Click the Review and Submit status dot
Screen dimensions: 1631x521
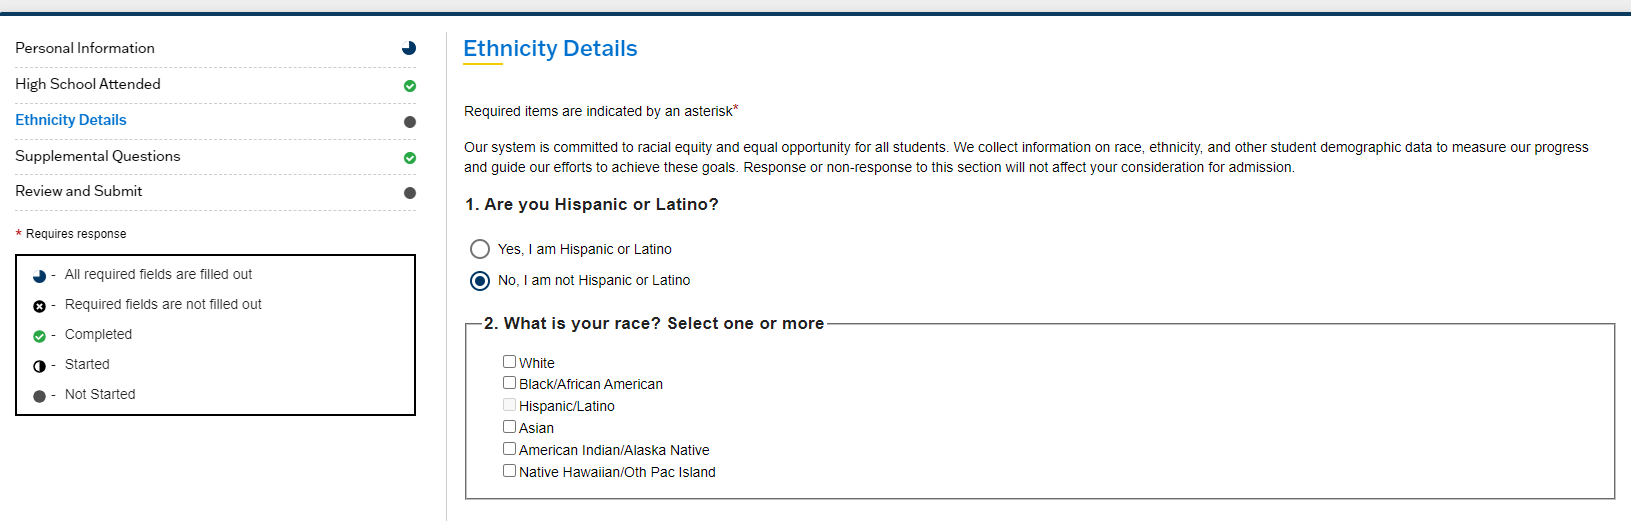[410, 193]
